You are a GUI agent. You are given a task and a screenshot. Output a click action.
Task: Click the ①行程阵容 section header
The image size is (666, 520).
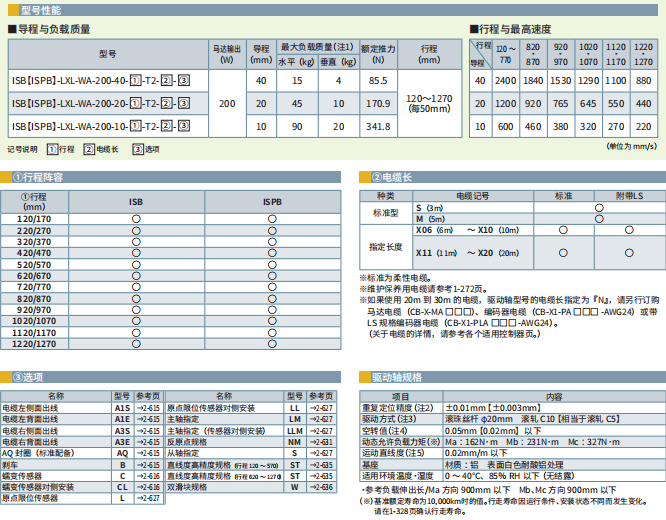coord(38,177)
